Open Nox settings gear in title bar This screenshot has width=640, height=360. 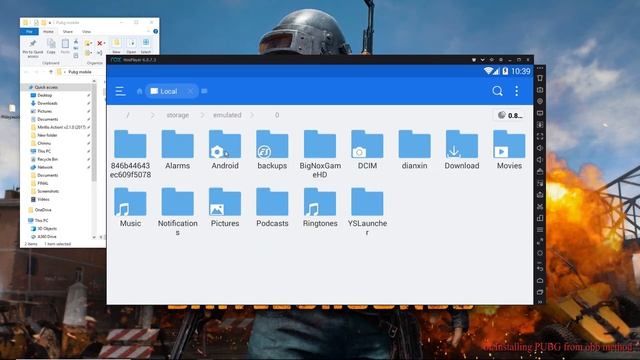[x=501, y=60]
